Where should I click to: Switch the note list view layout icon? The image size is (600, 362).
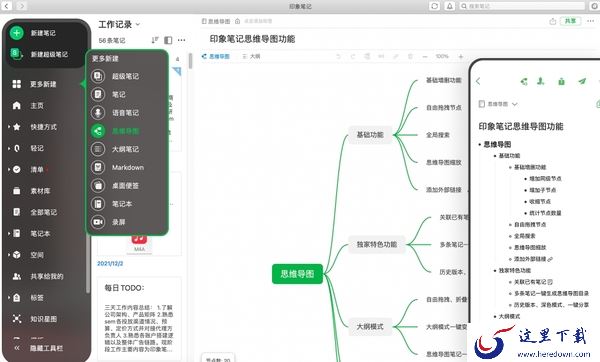168,40
